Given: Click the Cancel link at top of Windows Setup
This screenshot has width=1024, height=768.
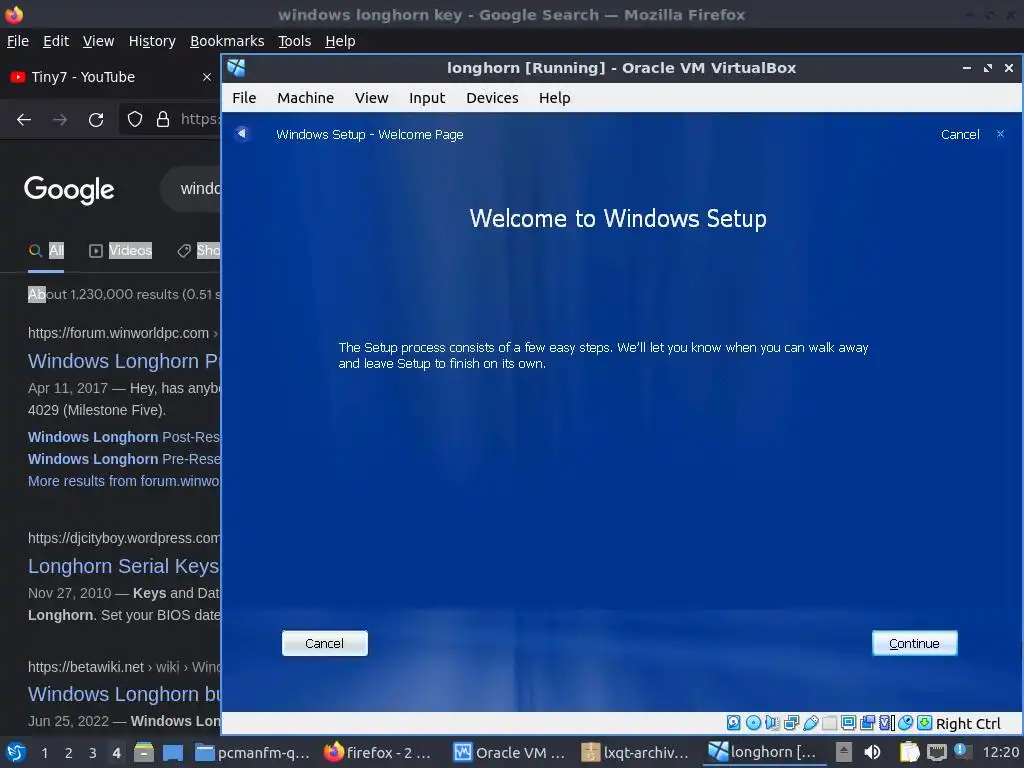Looking at the screenshot, I should [x=960, y=135].
